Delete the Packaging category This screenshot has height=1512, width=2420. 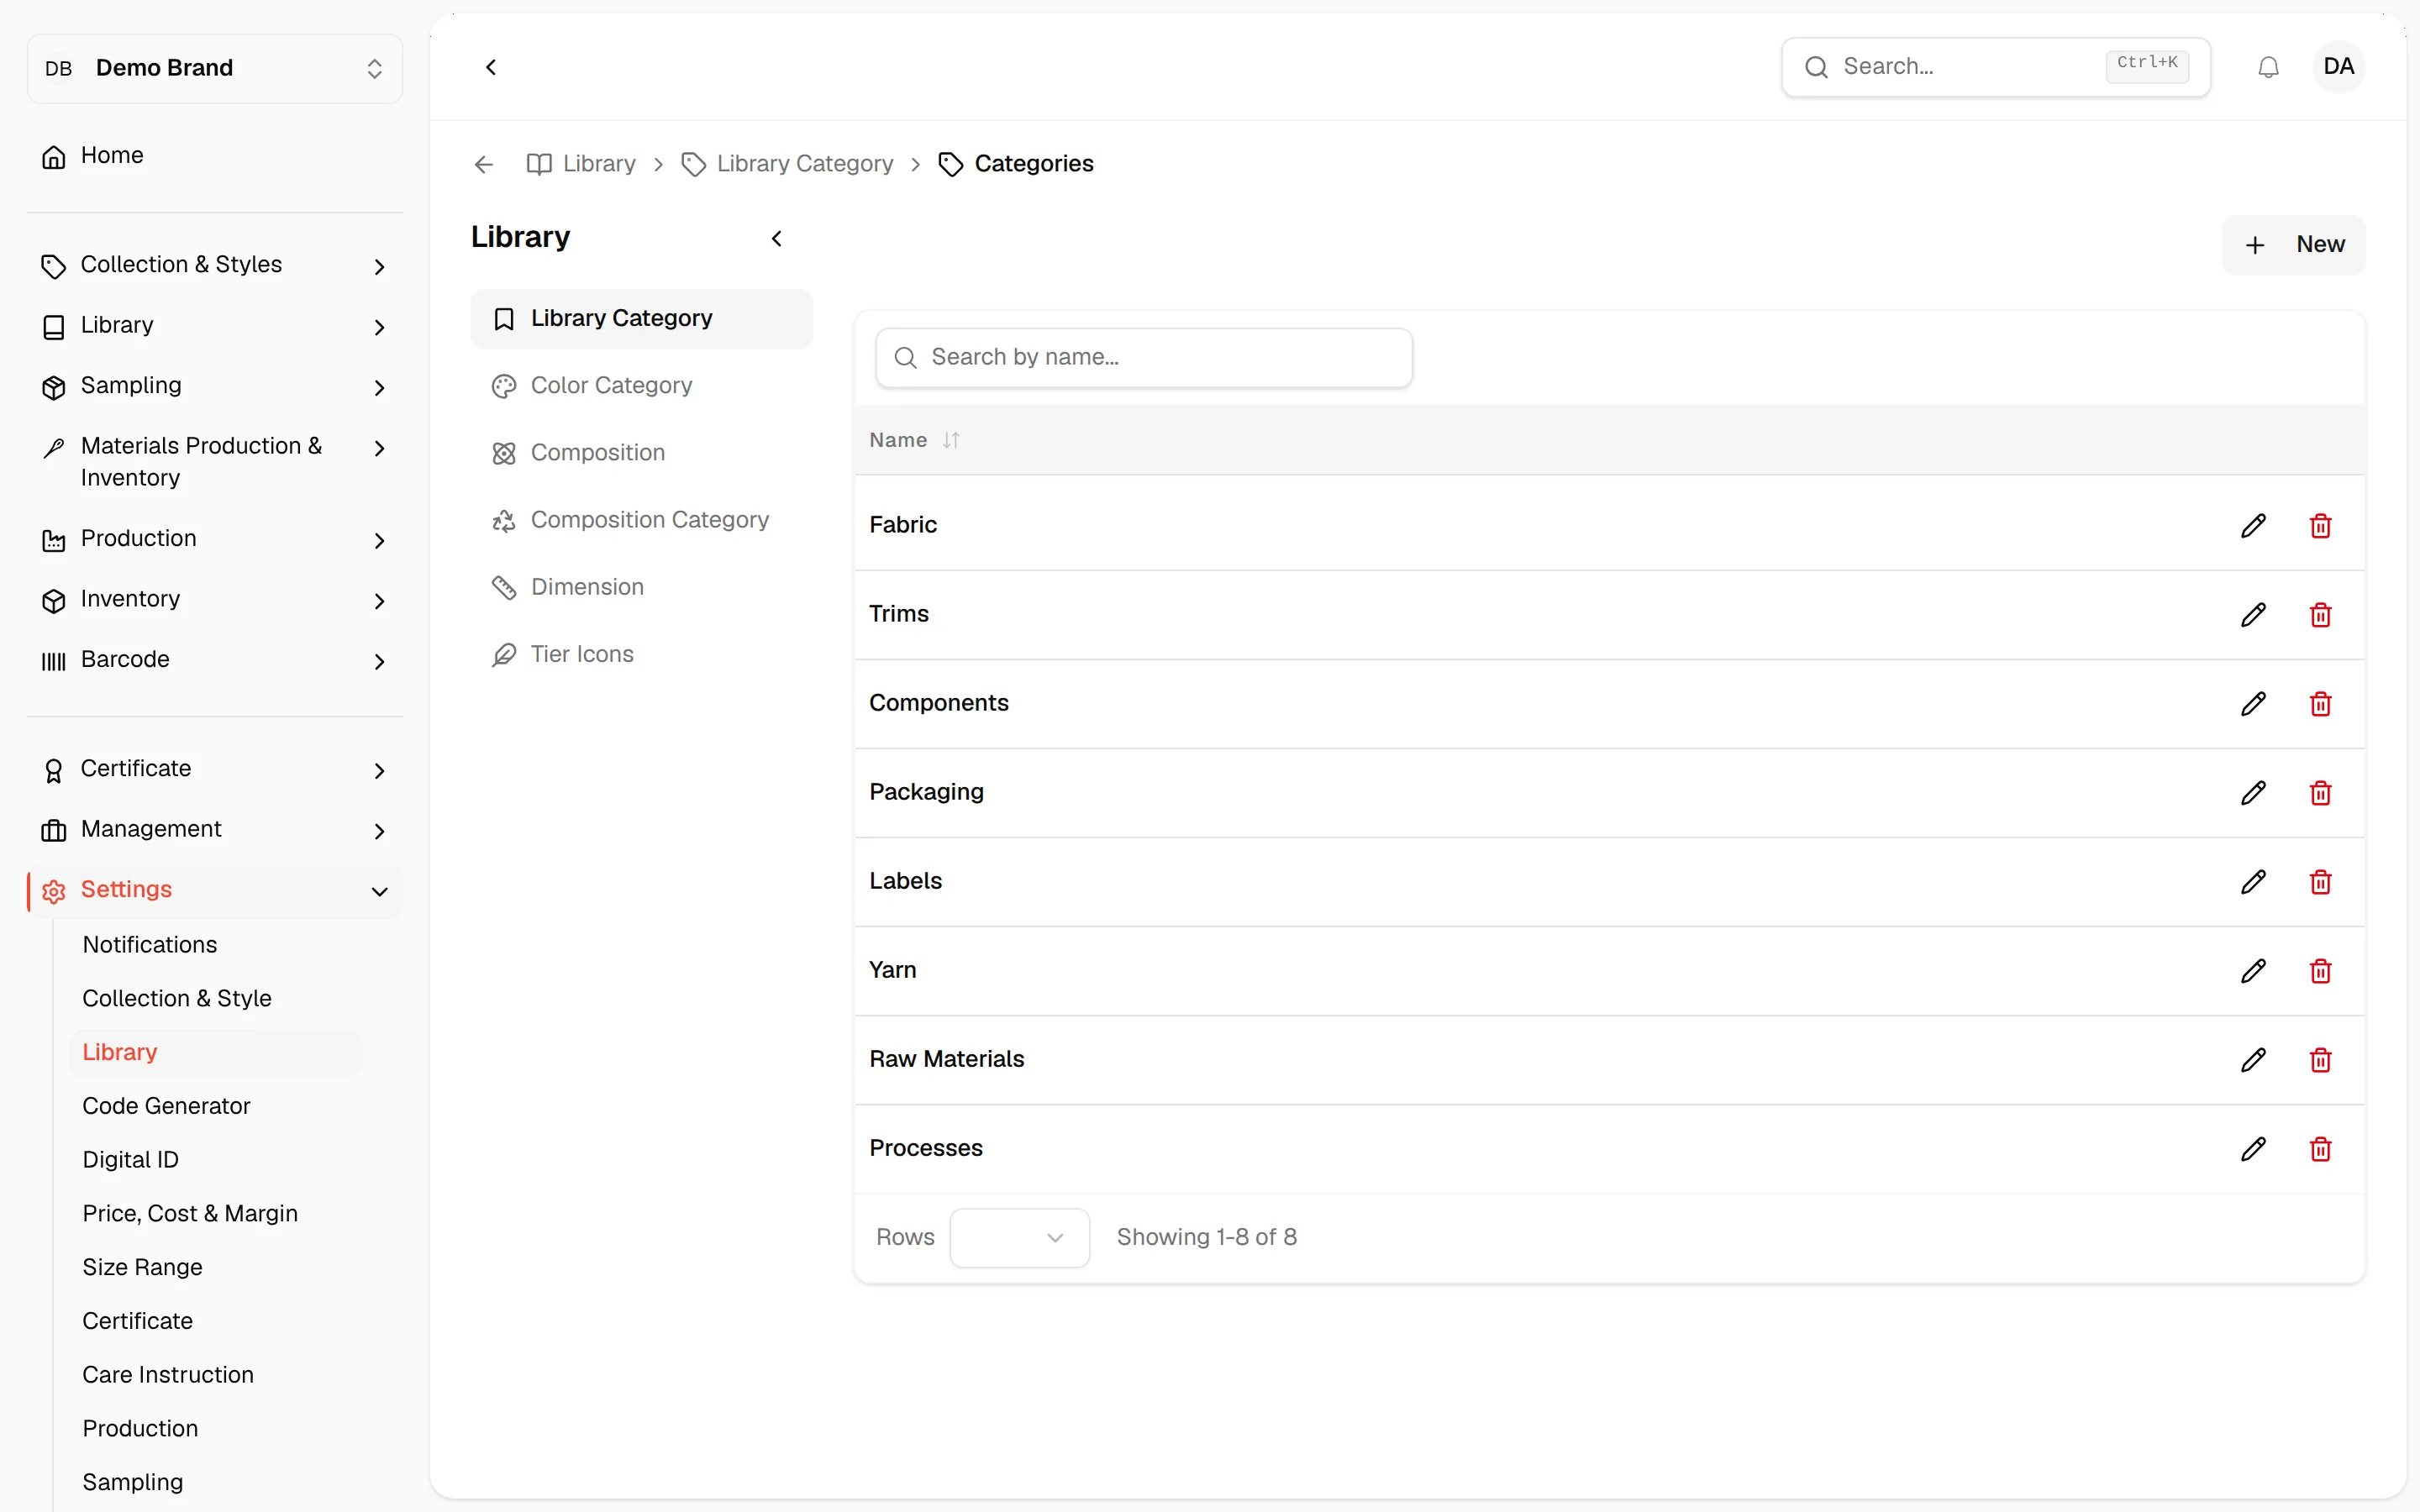[2320, 792]
